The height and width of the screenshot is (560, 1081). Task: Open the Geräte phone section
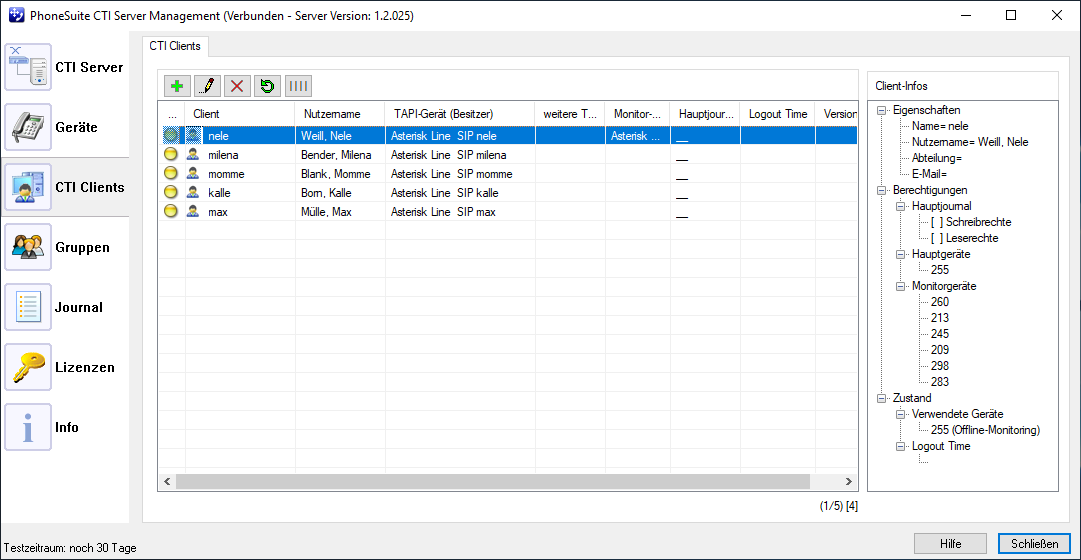(x=65, y=128)
